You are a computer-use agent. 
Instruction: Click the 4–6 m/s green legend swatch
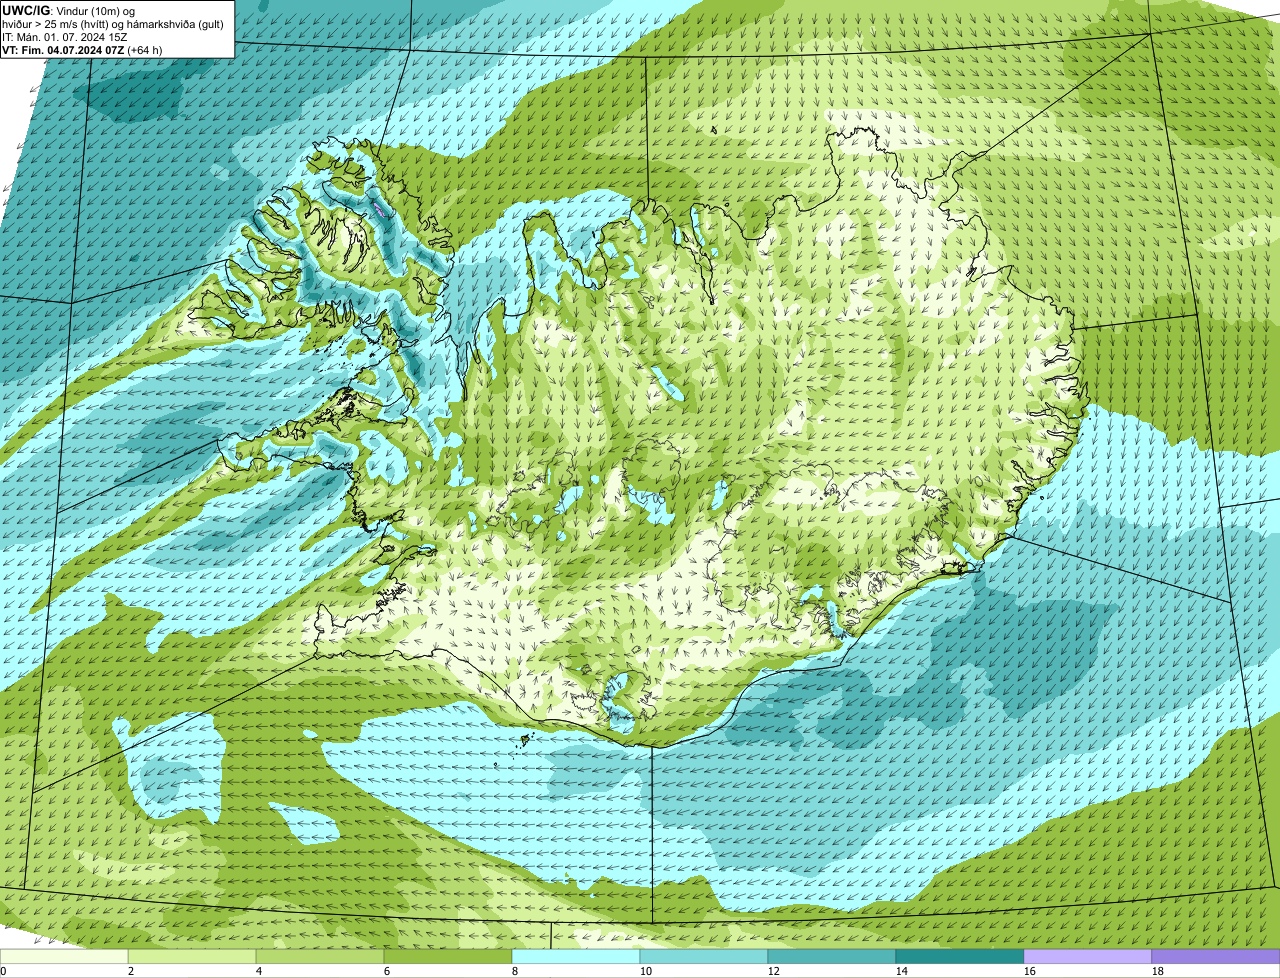coord(321,957)
